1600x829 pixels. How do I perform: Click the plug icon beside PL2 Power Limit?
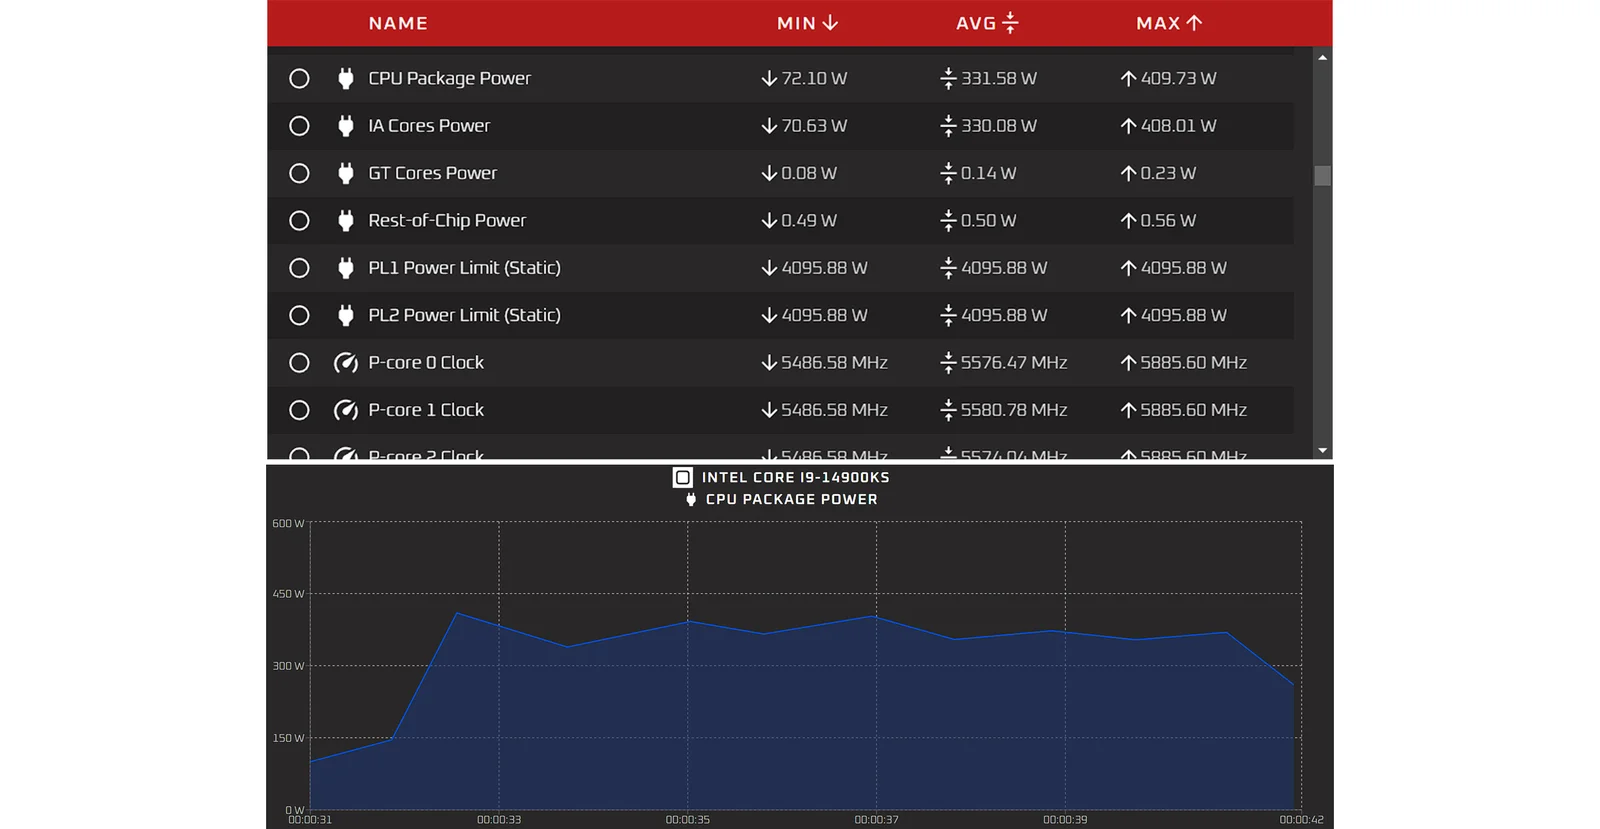(x=346, y=315)
